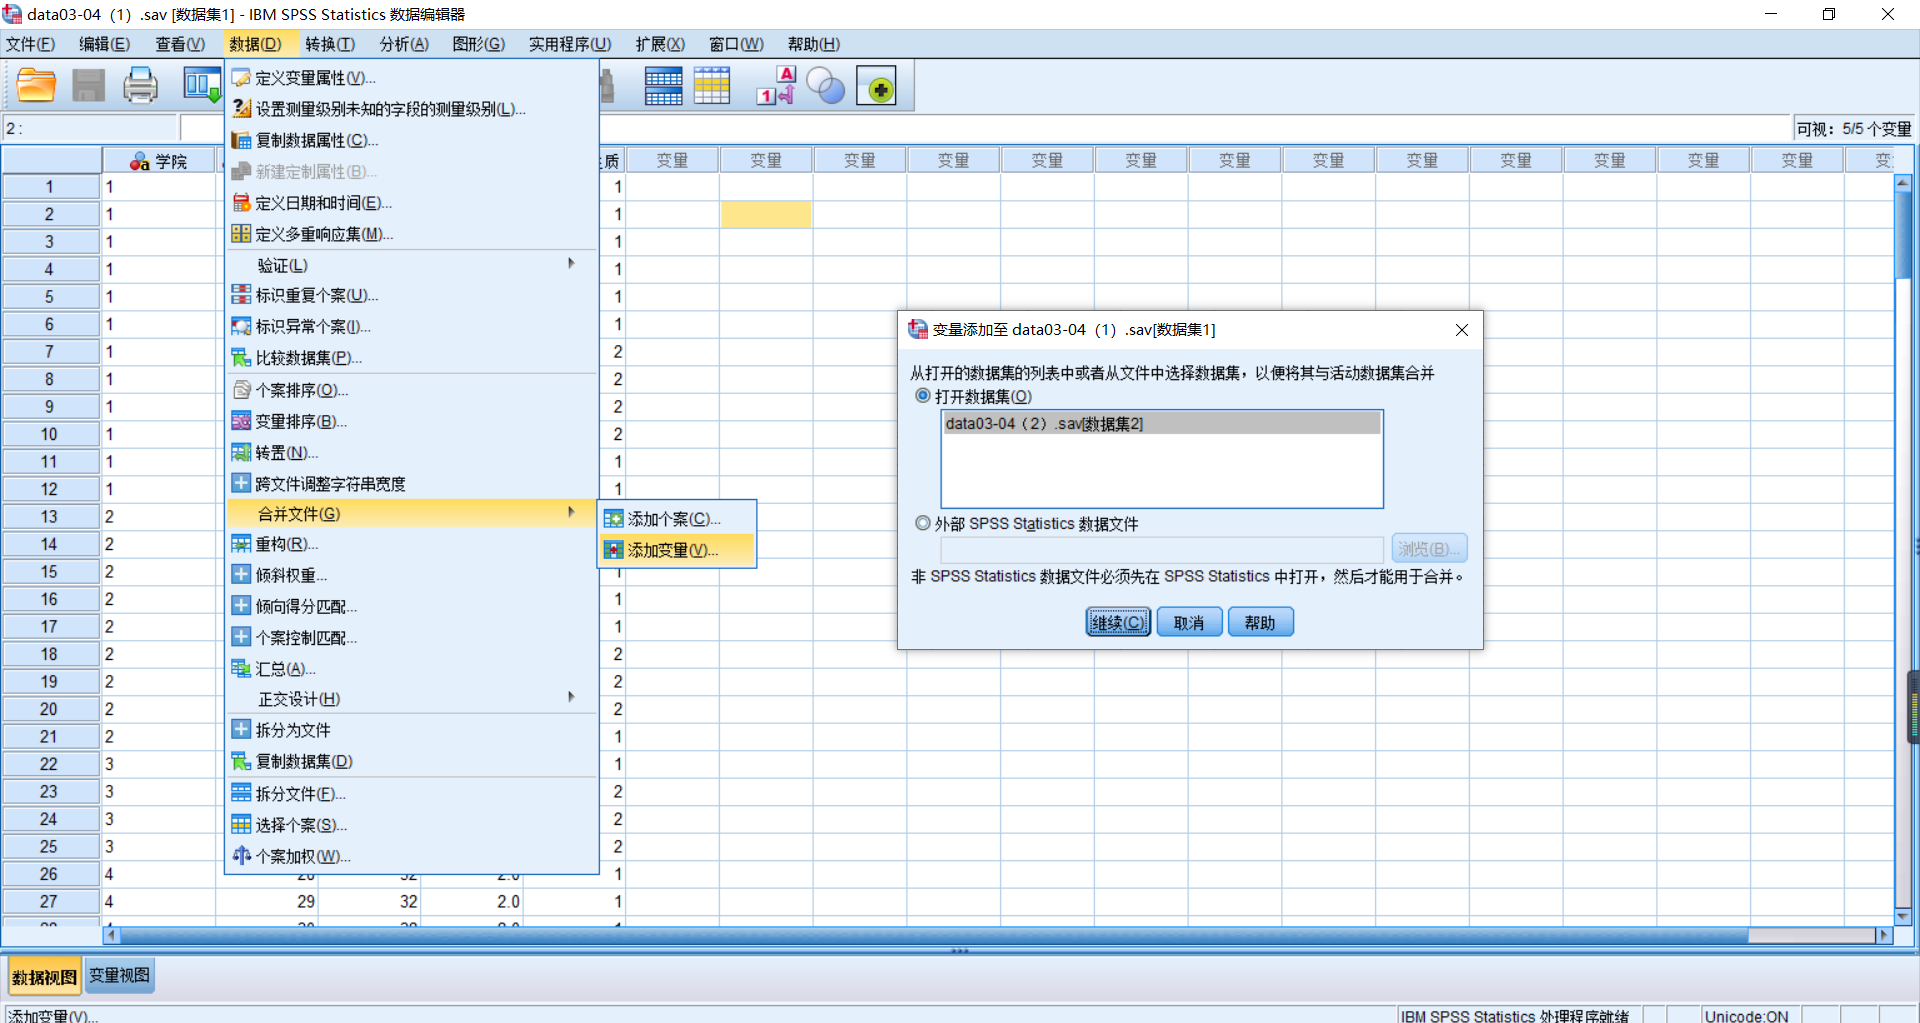Click the open data file folder icon
This screenshot has height=1023, width=1920.
coord(36,86)
